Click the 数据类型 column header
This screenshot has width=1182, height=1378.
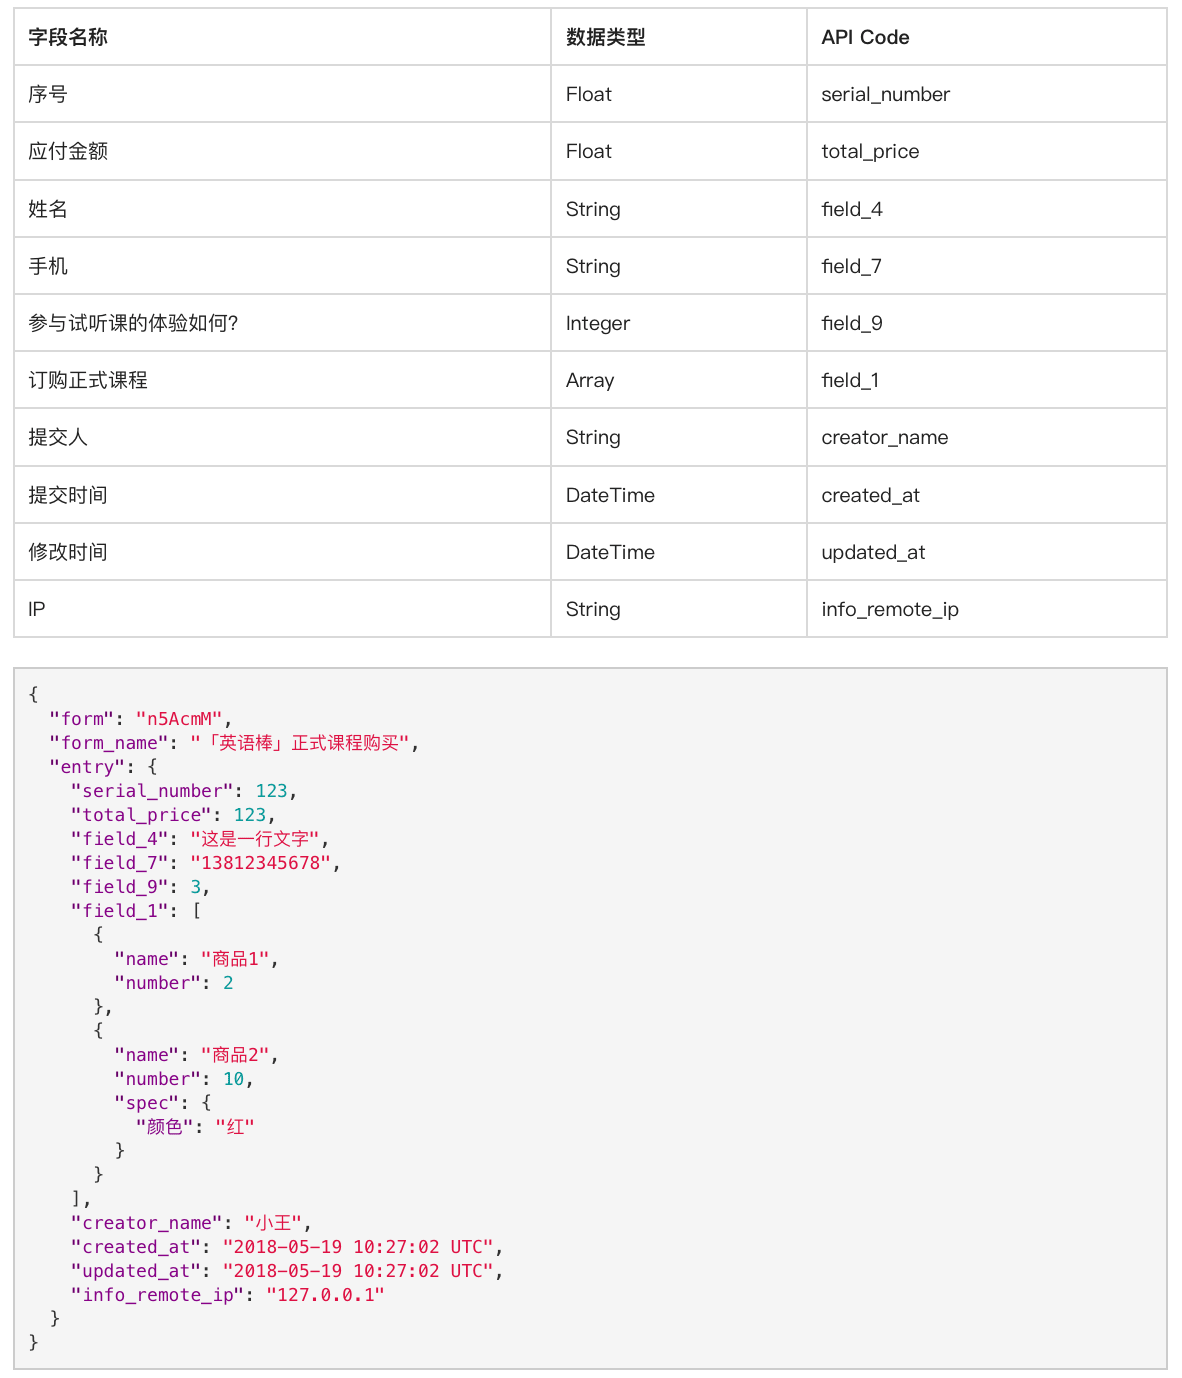(605, 38)
